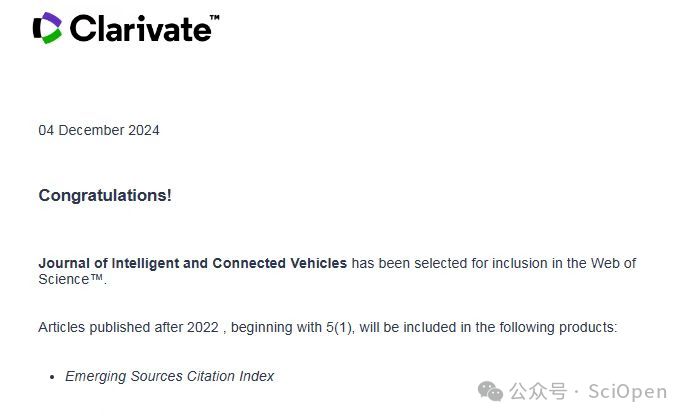The width and height of the screenshot is (690, 419).
Task: Click the word Articles starting the paragraph
Action: point(61,327)
